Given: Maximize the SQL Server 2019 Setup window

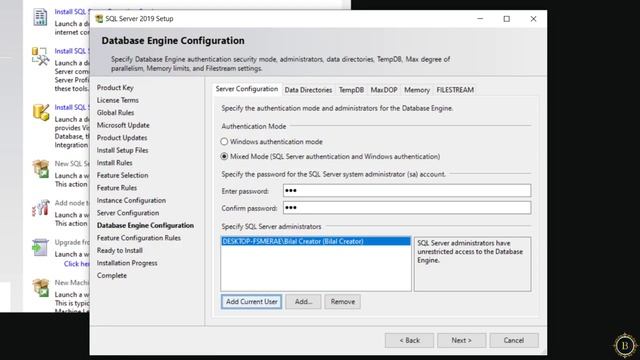Looking at the screenshot, I should click(x=507, y=19).
